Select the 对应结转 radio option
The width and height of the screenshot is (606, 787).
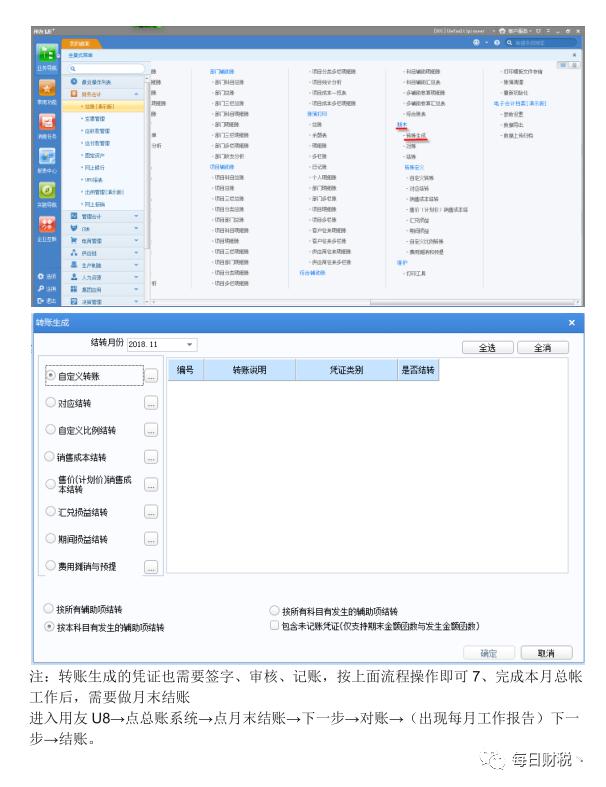point(50,402)
